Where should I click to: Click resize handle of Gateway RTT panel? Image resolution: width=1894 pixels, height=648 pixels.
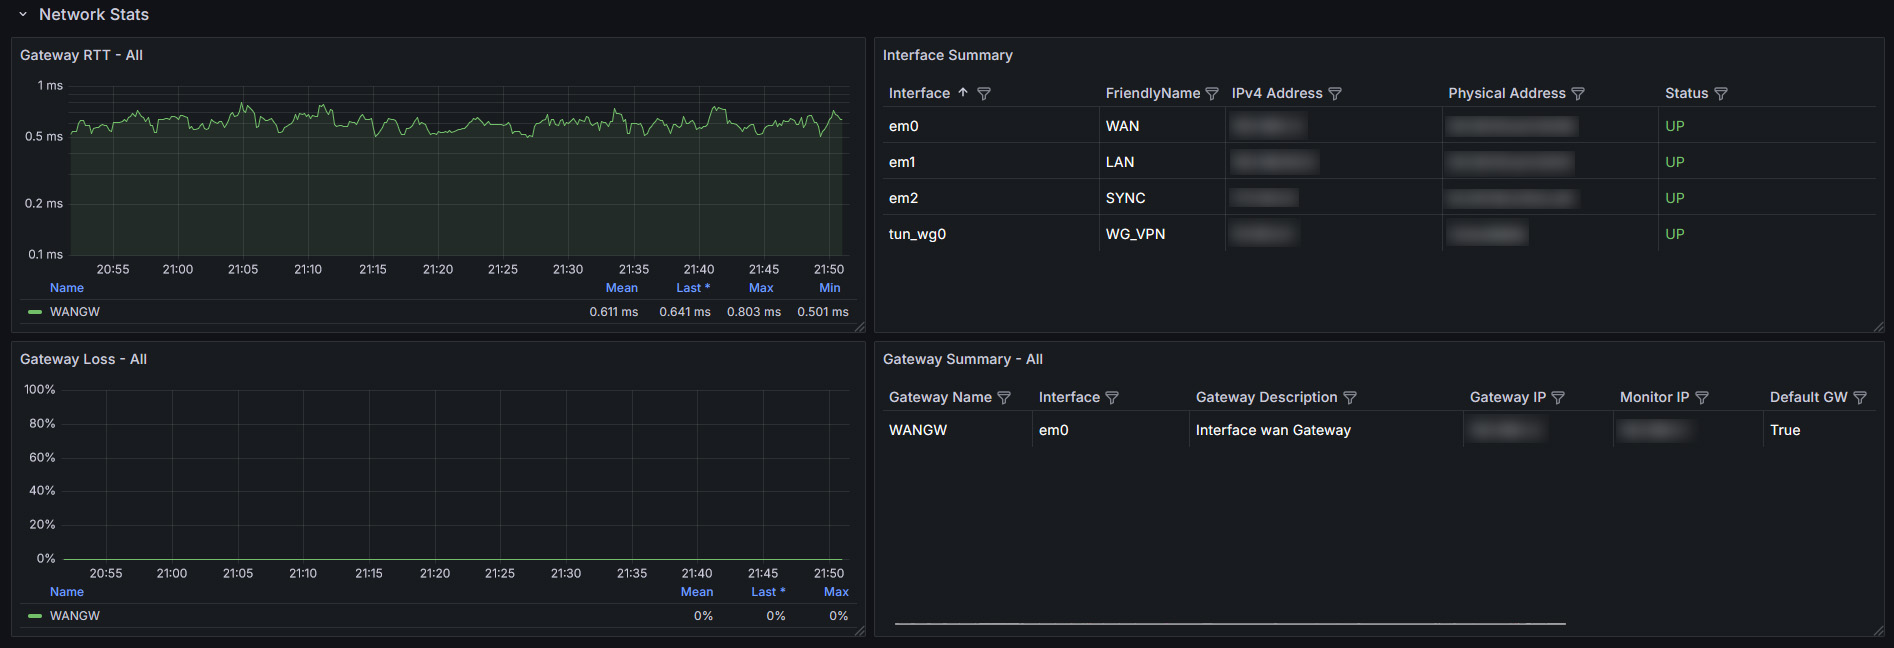tap(860, 327)
